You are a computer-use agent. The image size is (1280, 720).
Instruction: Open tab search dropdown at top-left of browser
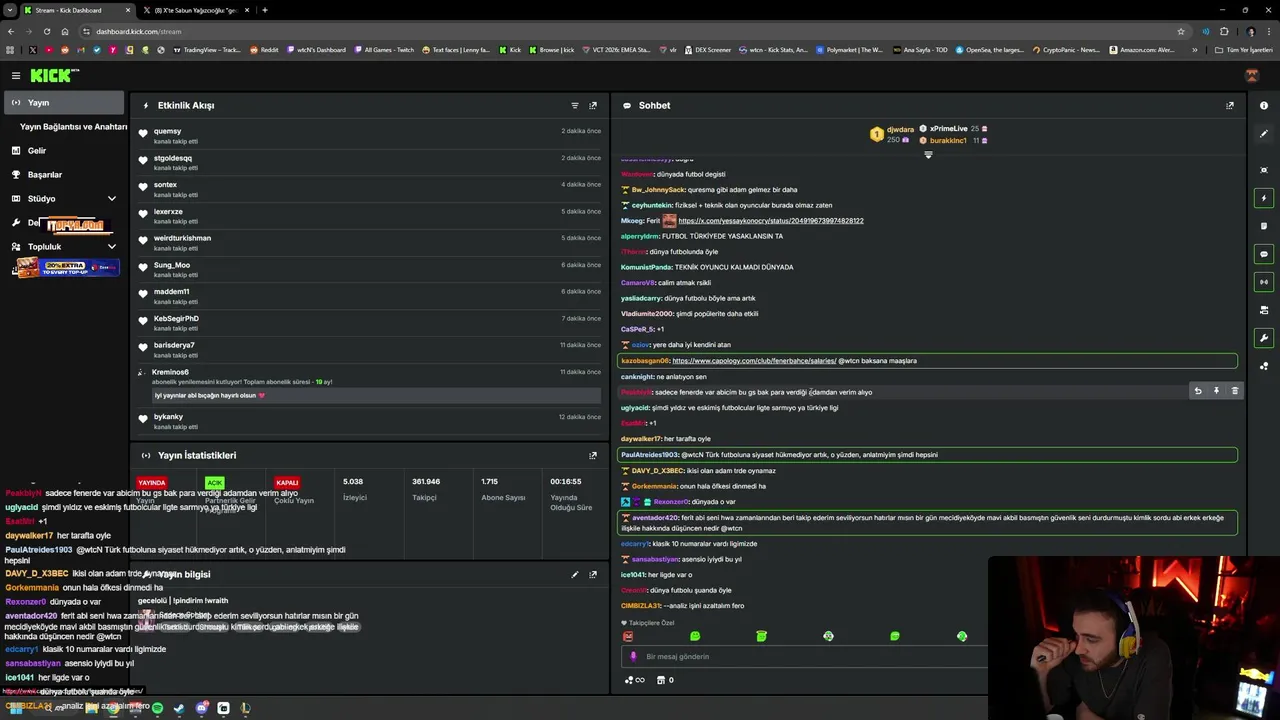(10, 10)
